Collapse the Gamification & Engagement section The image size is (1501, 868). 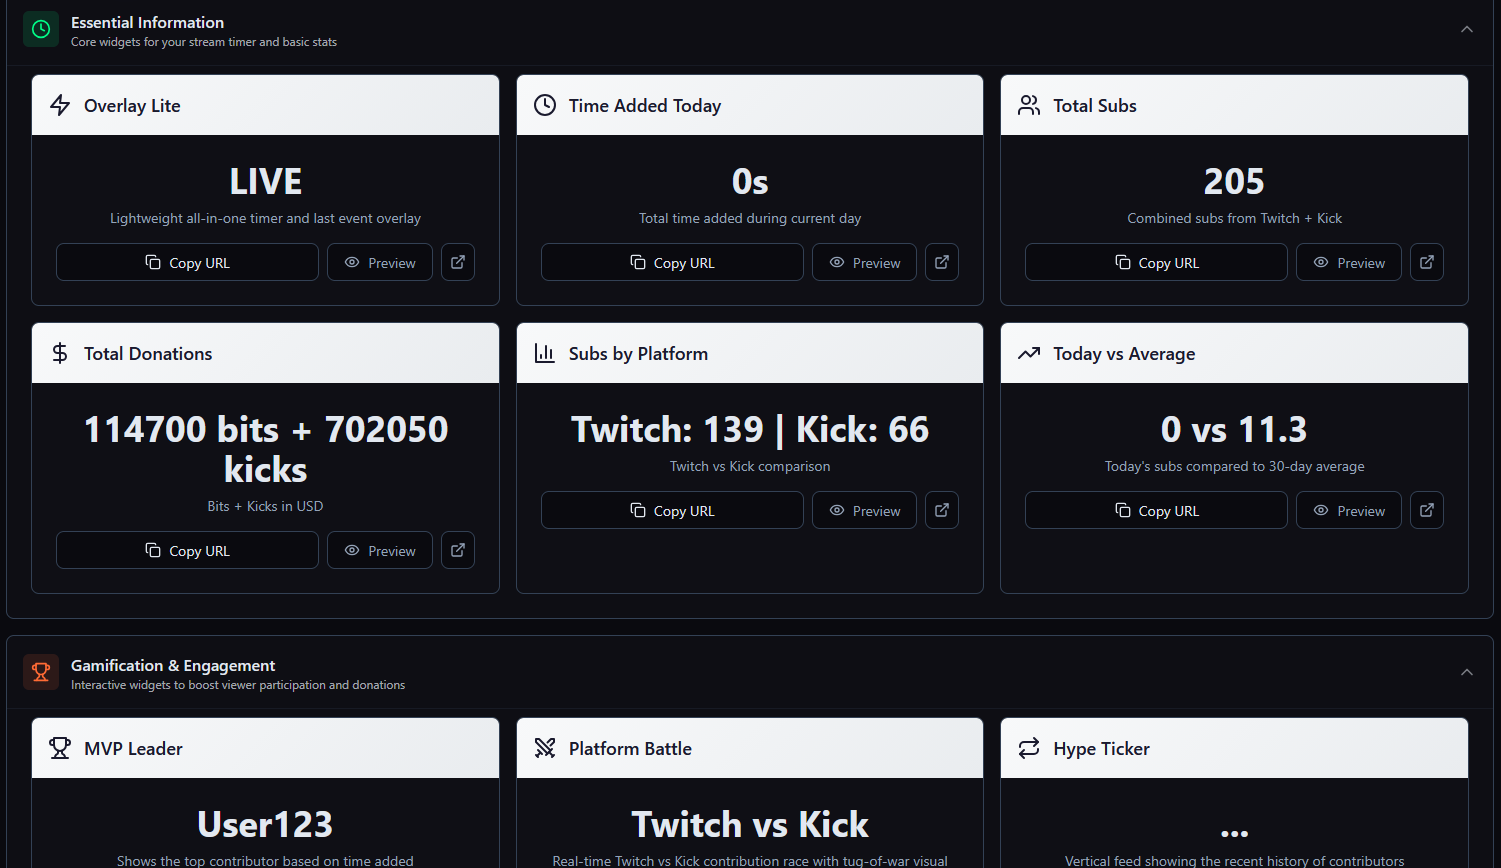pos(1466,672)
